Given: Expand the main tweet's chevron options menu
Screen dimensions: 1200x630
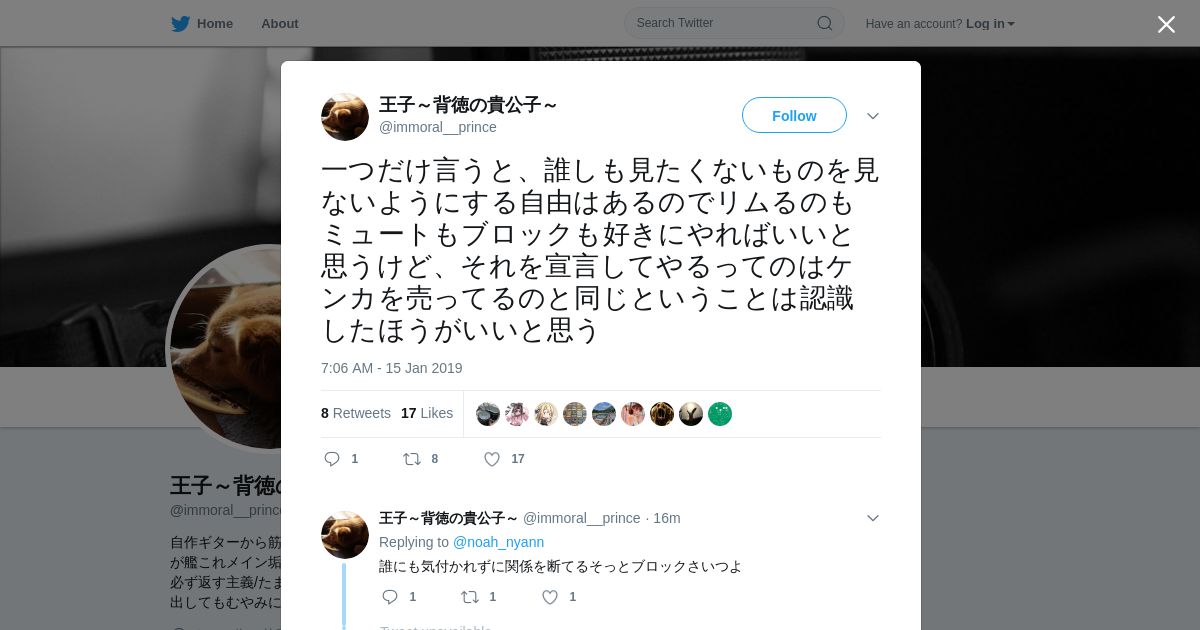Looking at the screenshot, I should [873, 116].
